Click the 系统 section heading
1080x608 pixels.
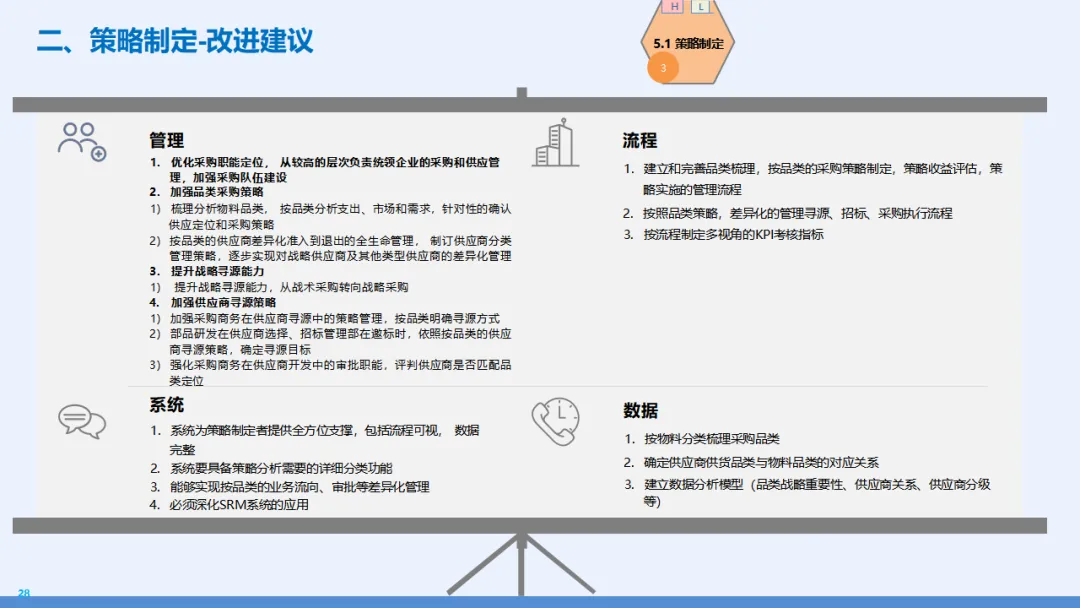tap(167, 405)
